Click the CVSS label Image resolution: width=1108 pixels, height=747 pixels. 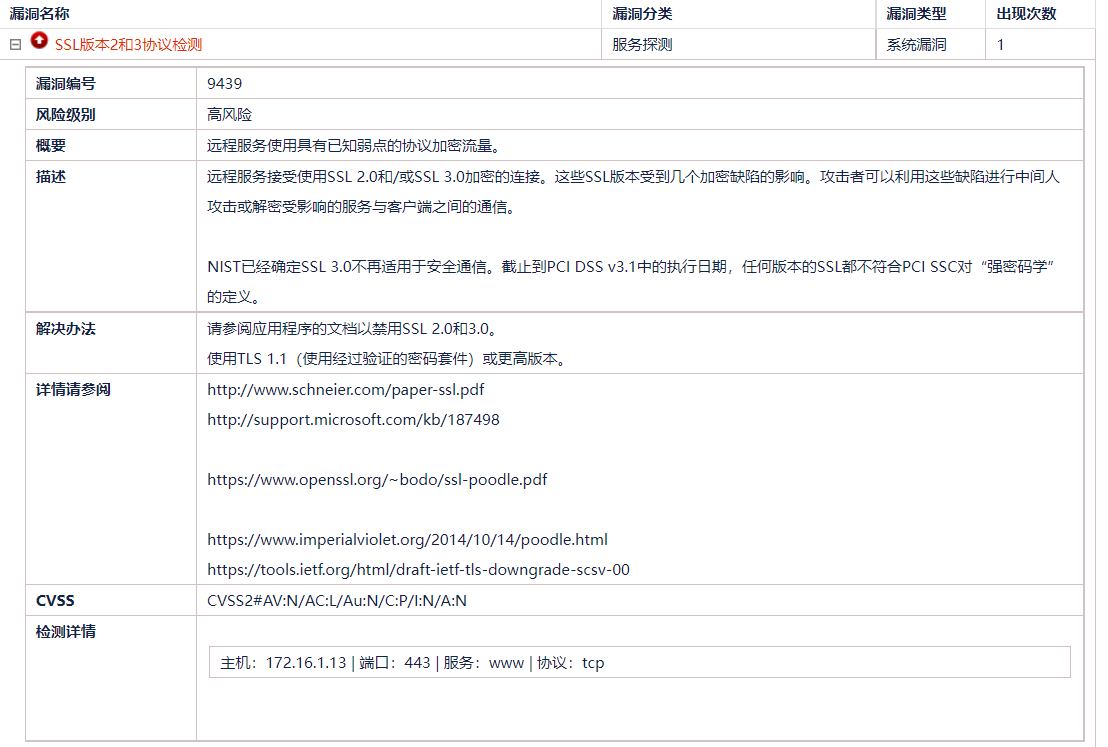(x=55, y=601)
